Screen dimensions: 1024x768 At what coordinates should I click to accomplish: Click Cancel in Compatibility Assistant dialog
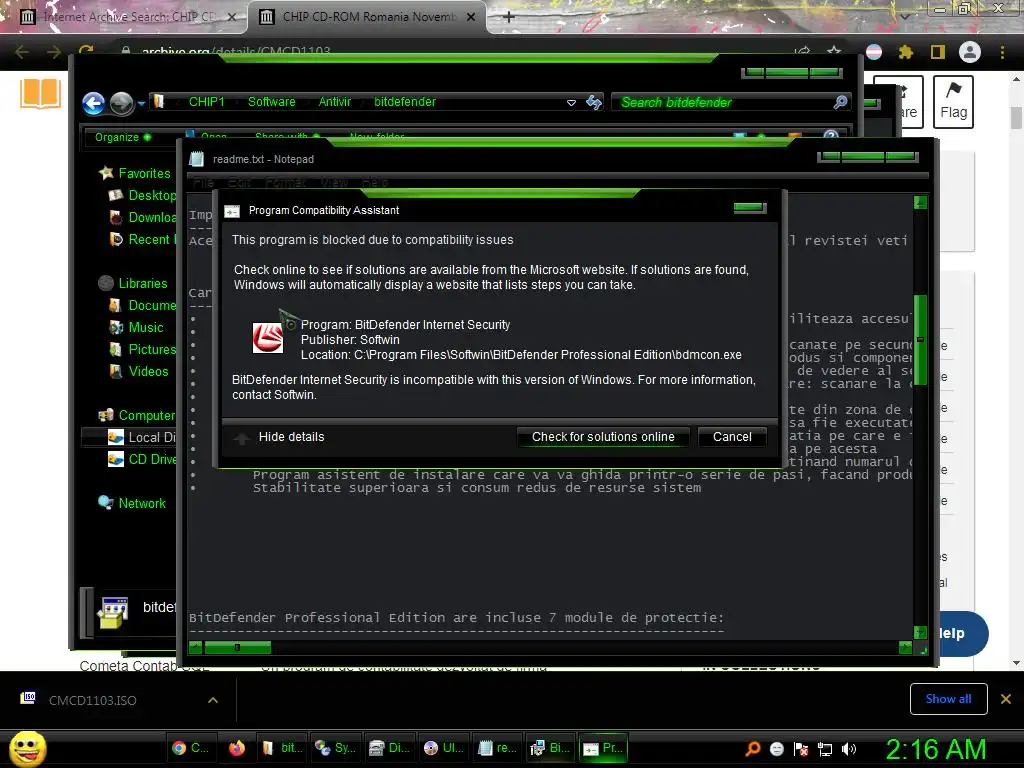(732, 437)
